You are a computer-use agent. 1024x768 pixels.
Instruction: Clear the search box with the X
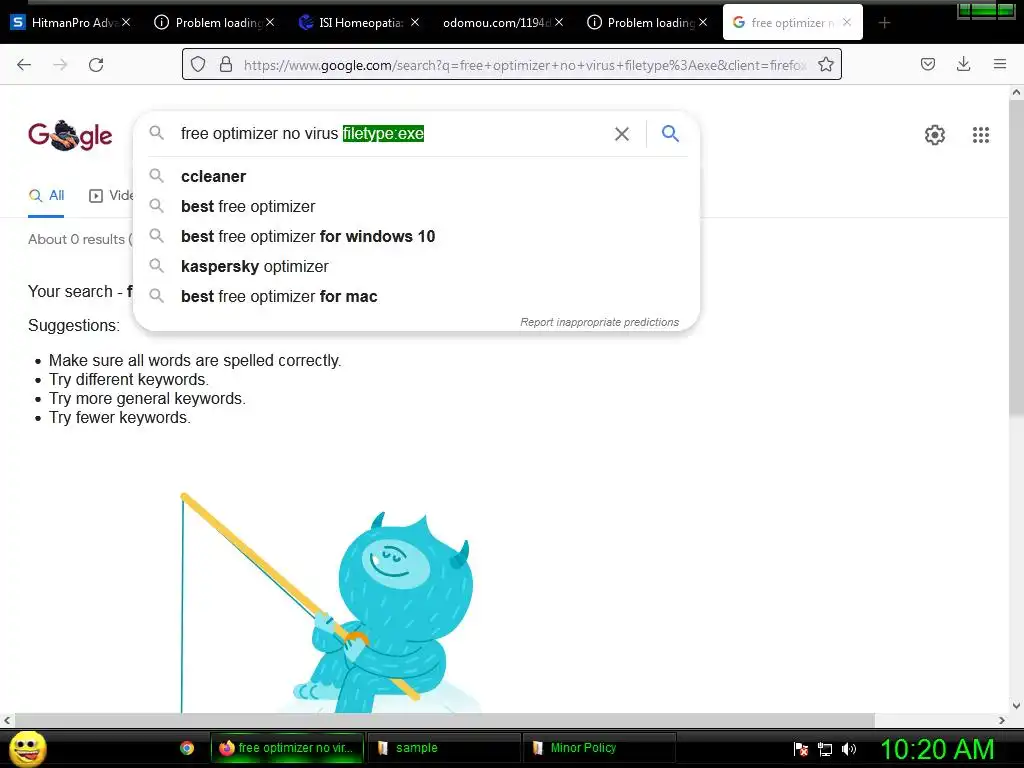pos(622,134)
